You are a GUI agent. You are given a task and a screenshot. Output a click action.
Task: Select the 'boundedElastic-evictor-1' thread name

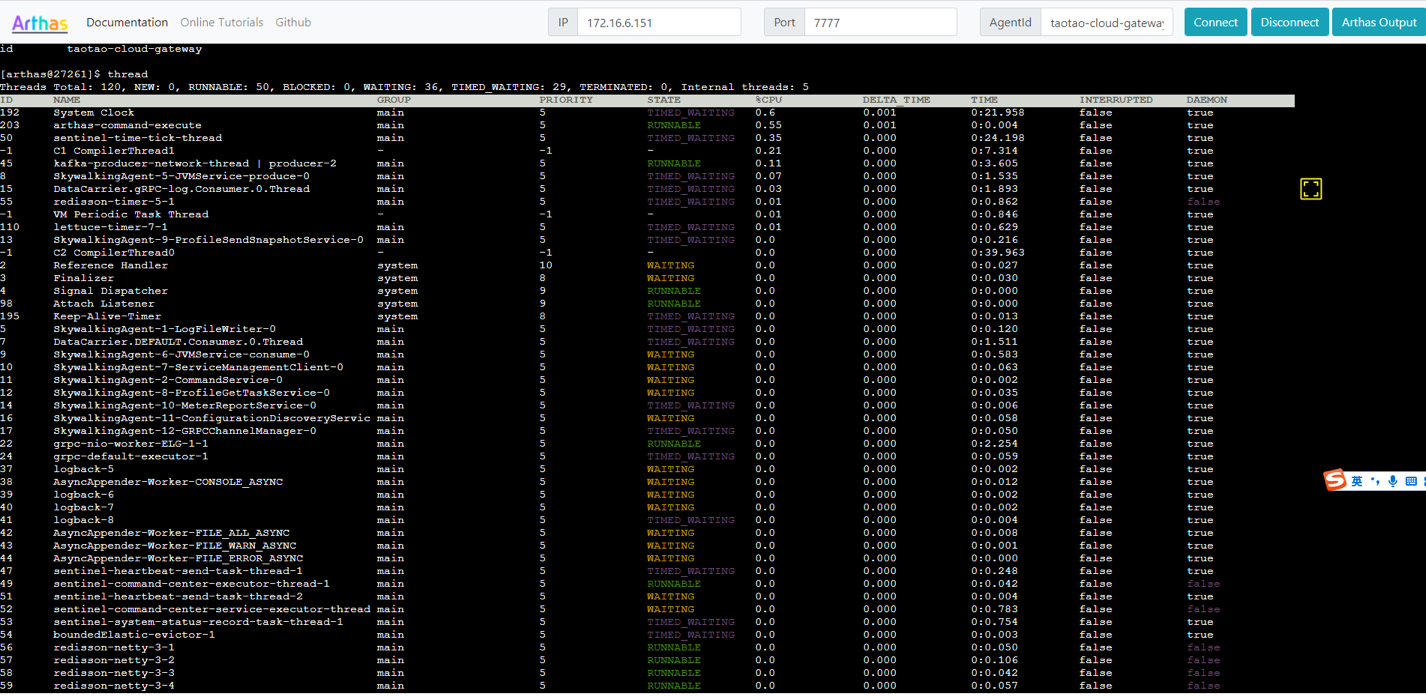(x=134, y=635)
